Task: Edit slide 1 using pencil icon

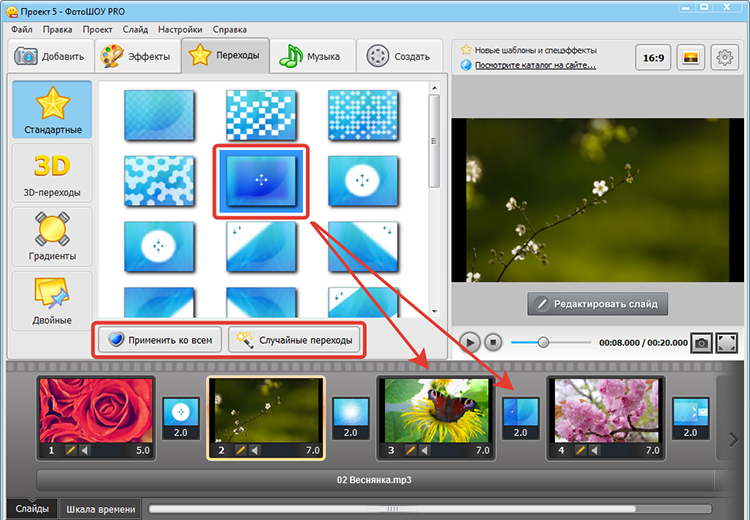Action: tap(70, 450)
